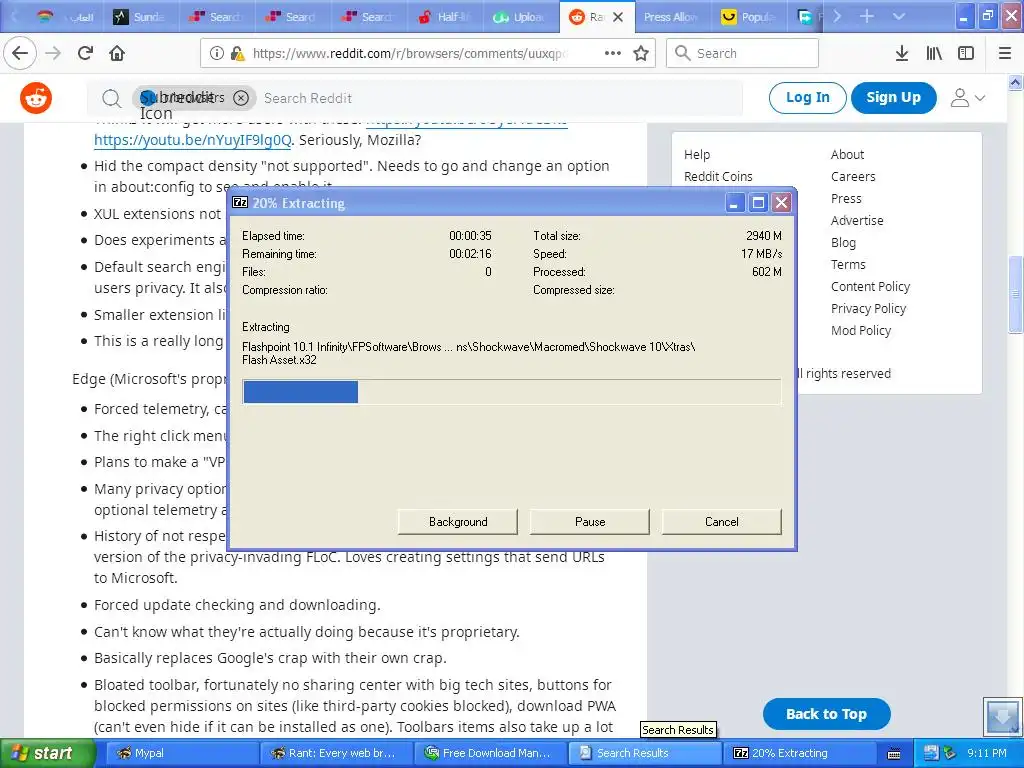Image resolution: width=1024 pixels, height=768 pixels.
Task: Open the Press footer link
Action: [x=846, y=199]
